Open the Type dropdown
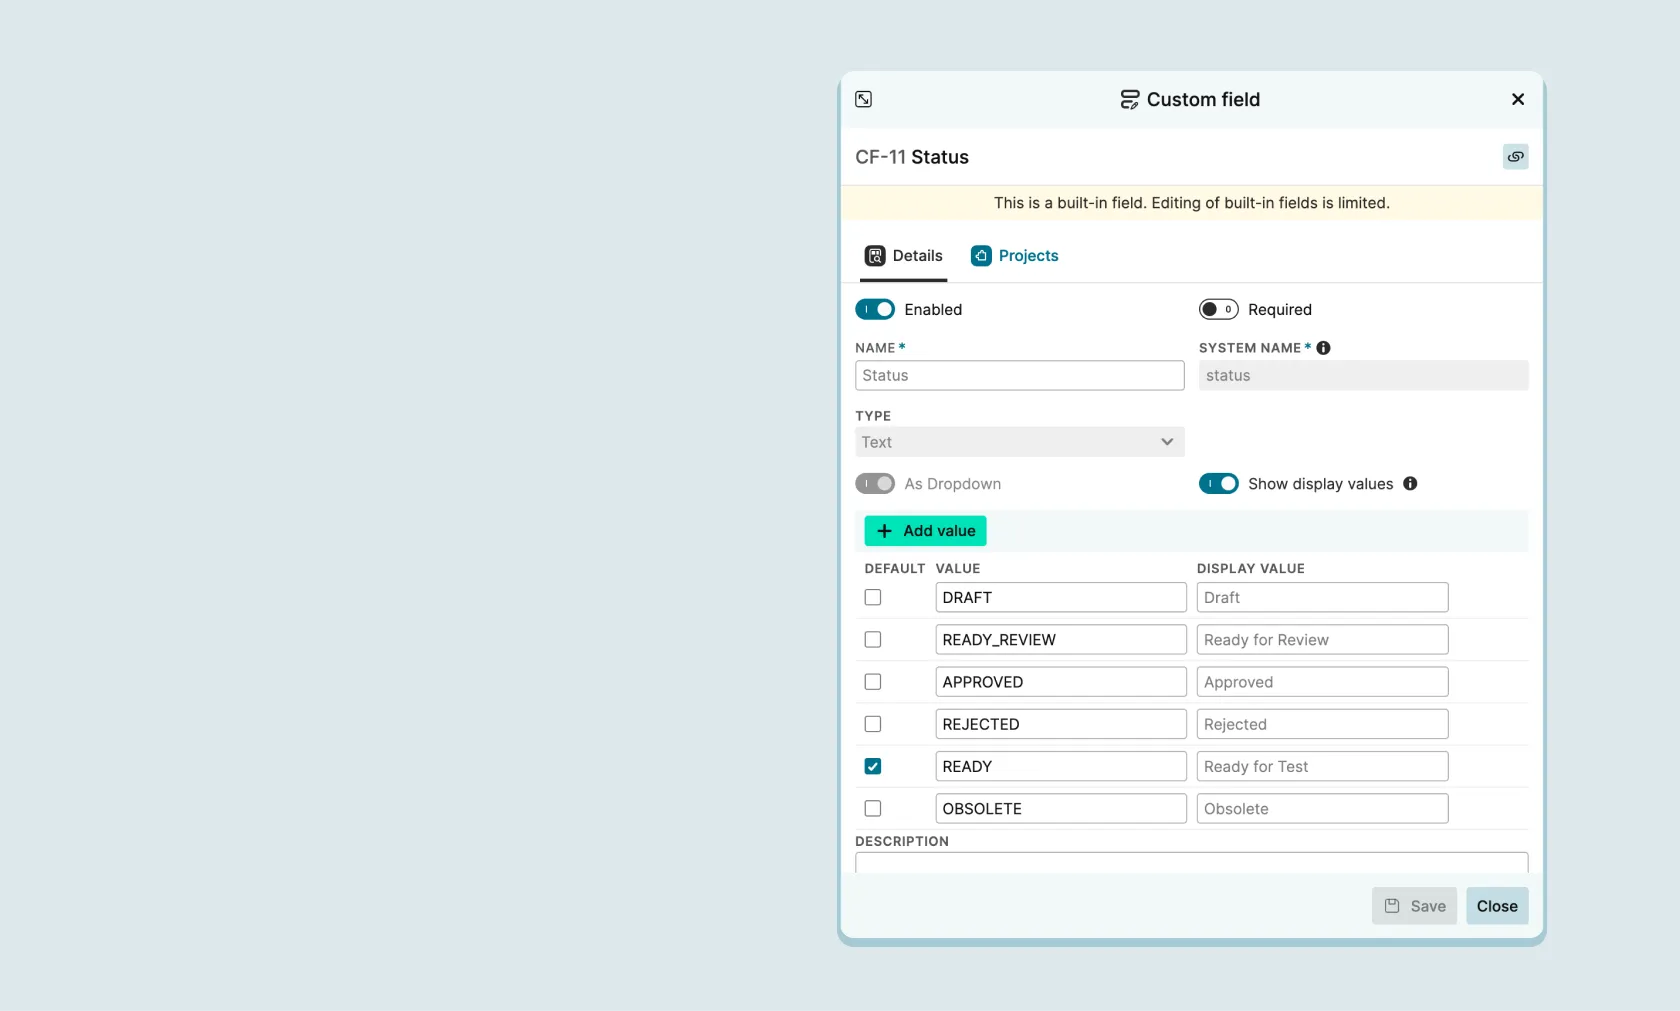 point(1019,442)
